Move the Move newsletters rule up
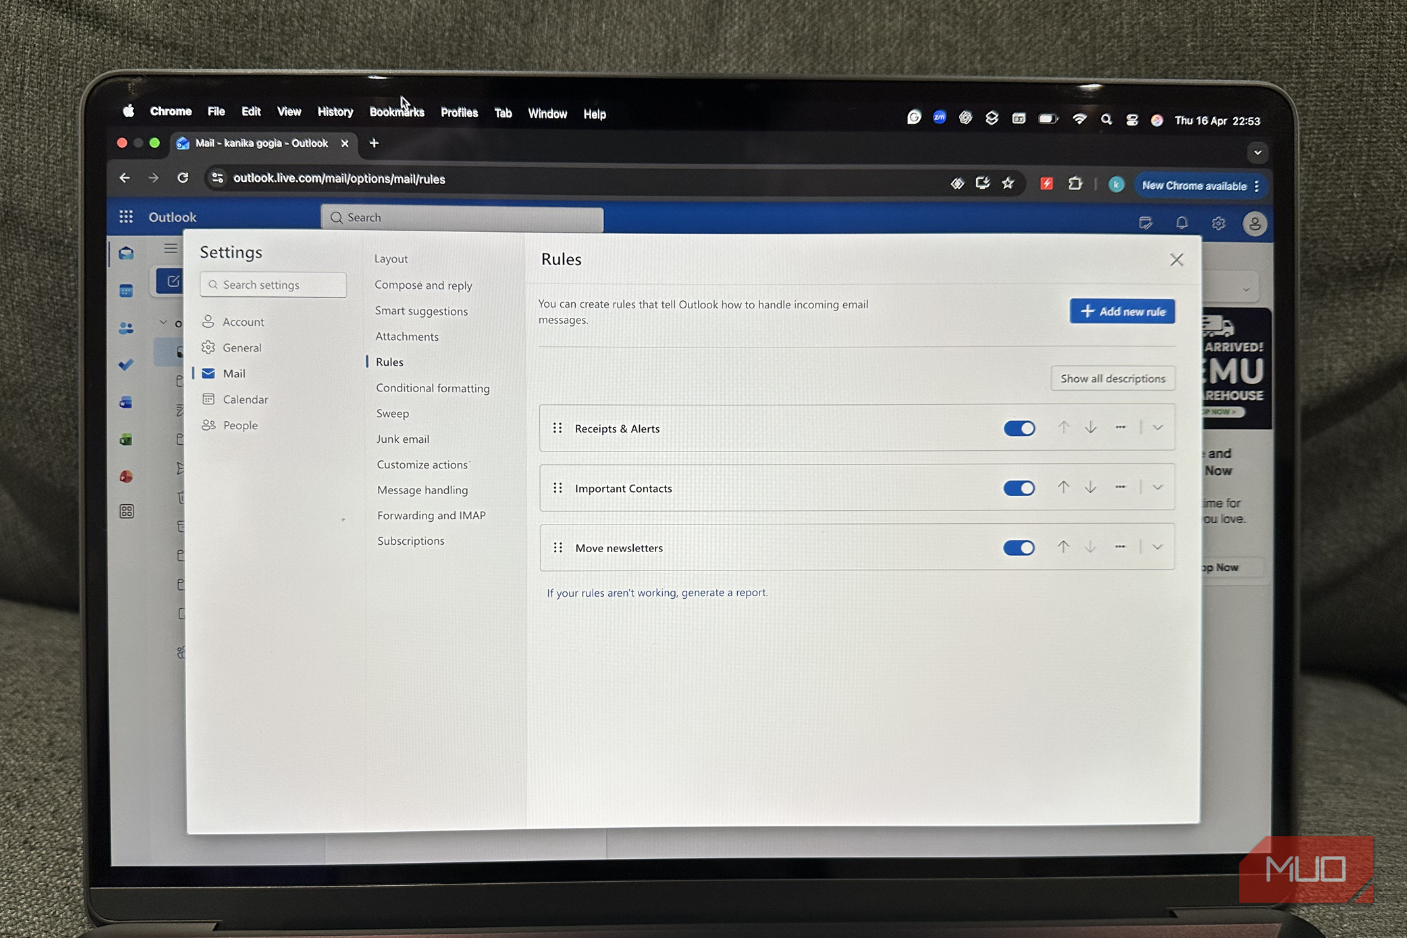Screen dimensions: 1407x938 pyautogui.click(x=1063, y=547)
